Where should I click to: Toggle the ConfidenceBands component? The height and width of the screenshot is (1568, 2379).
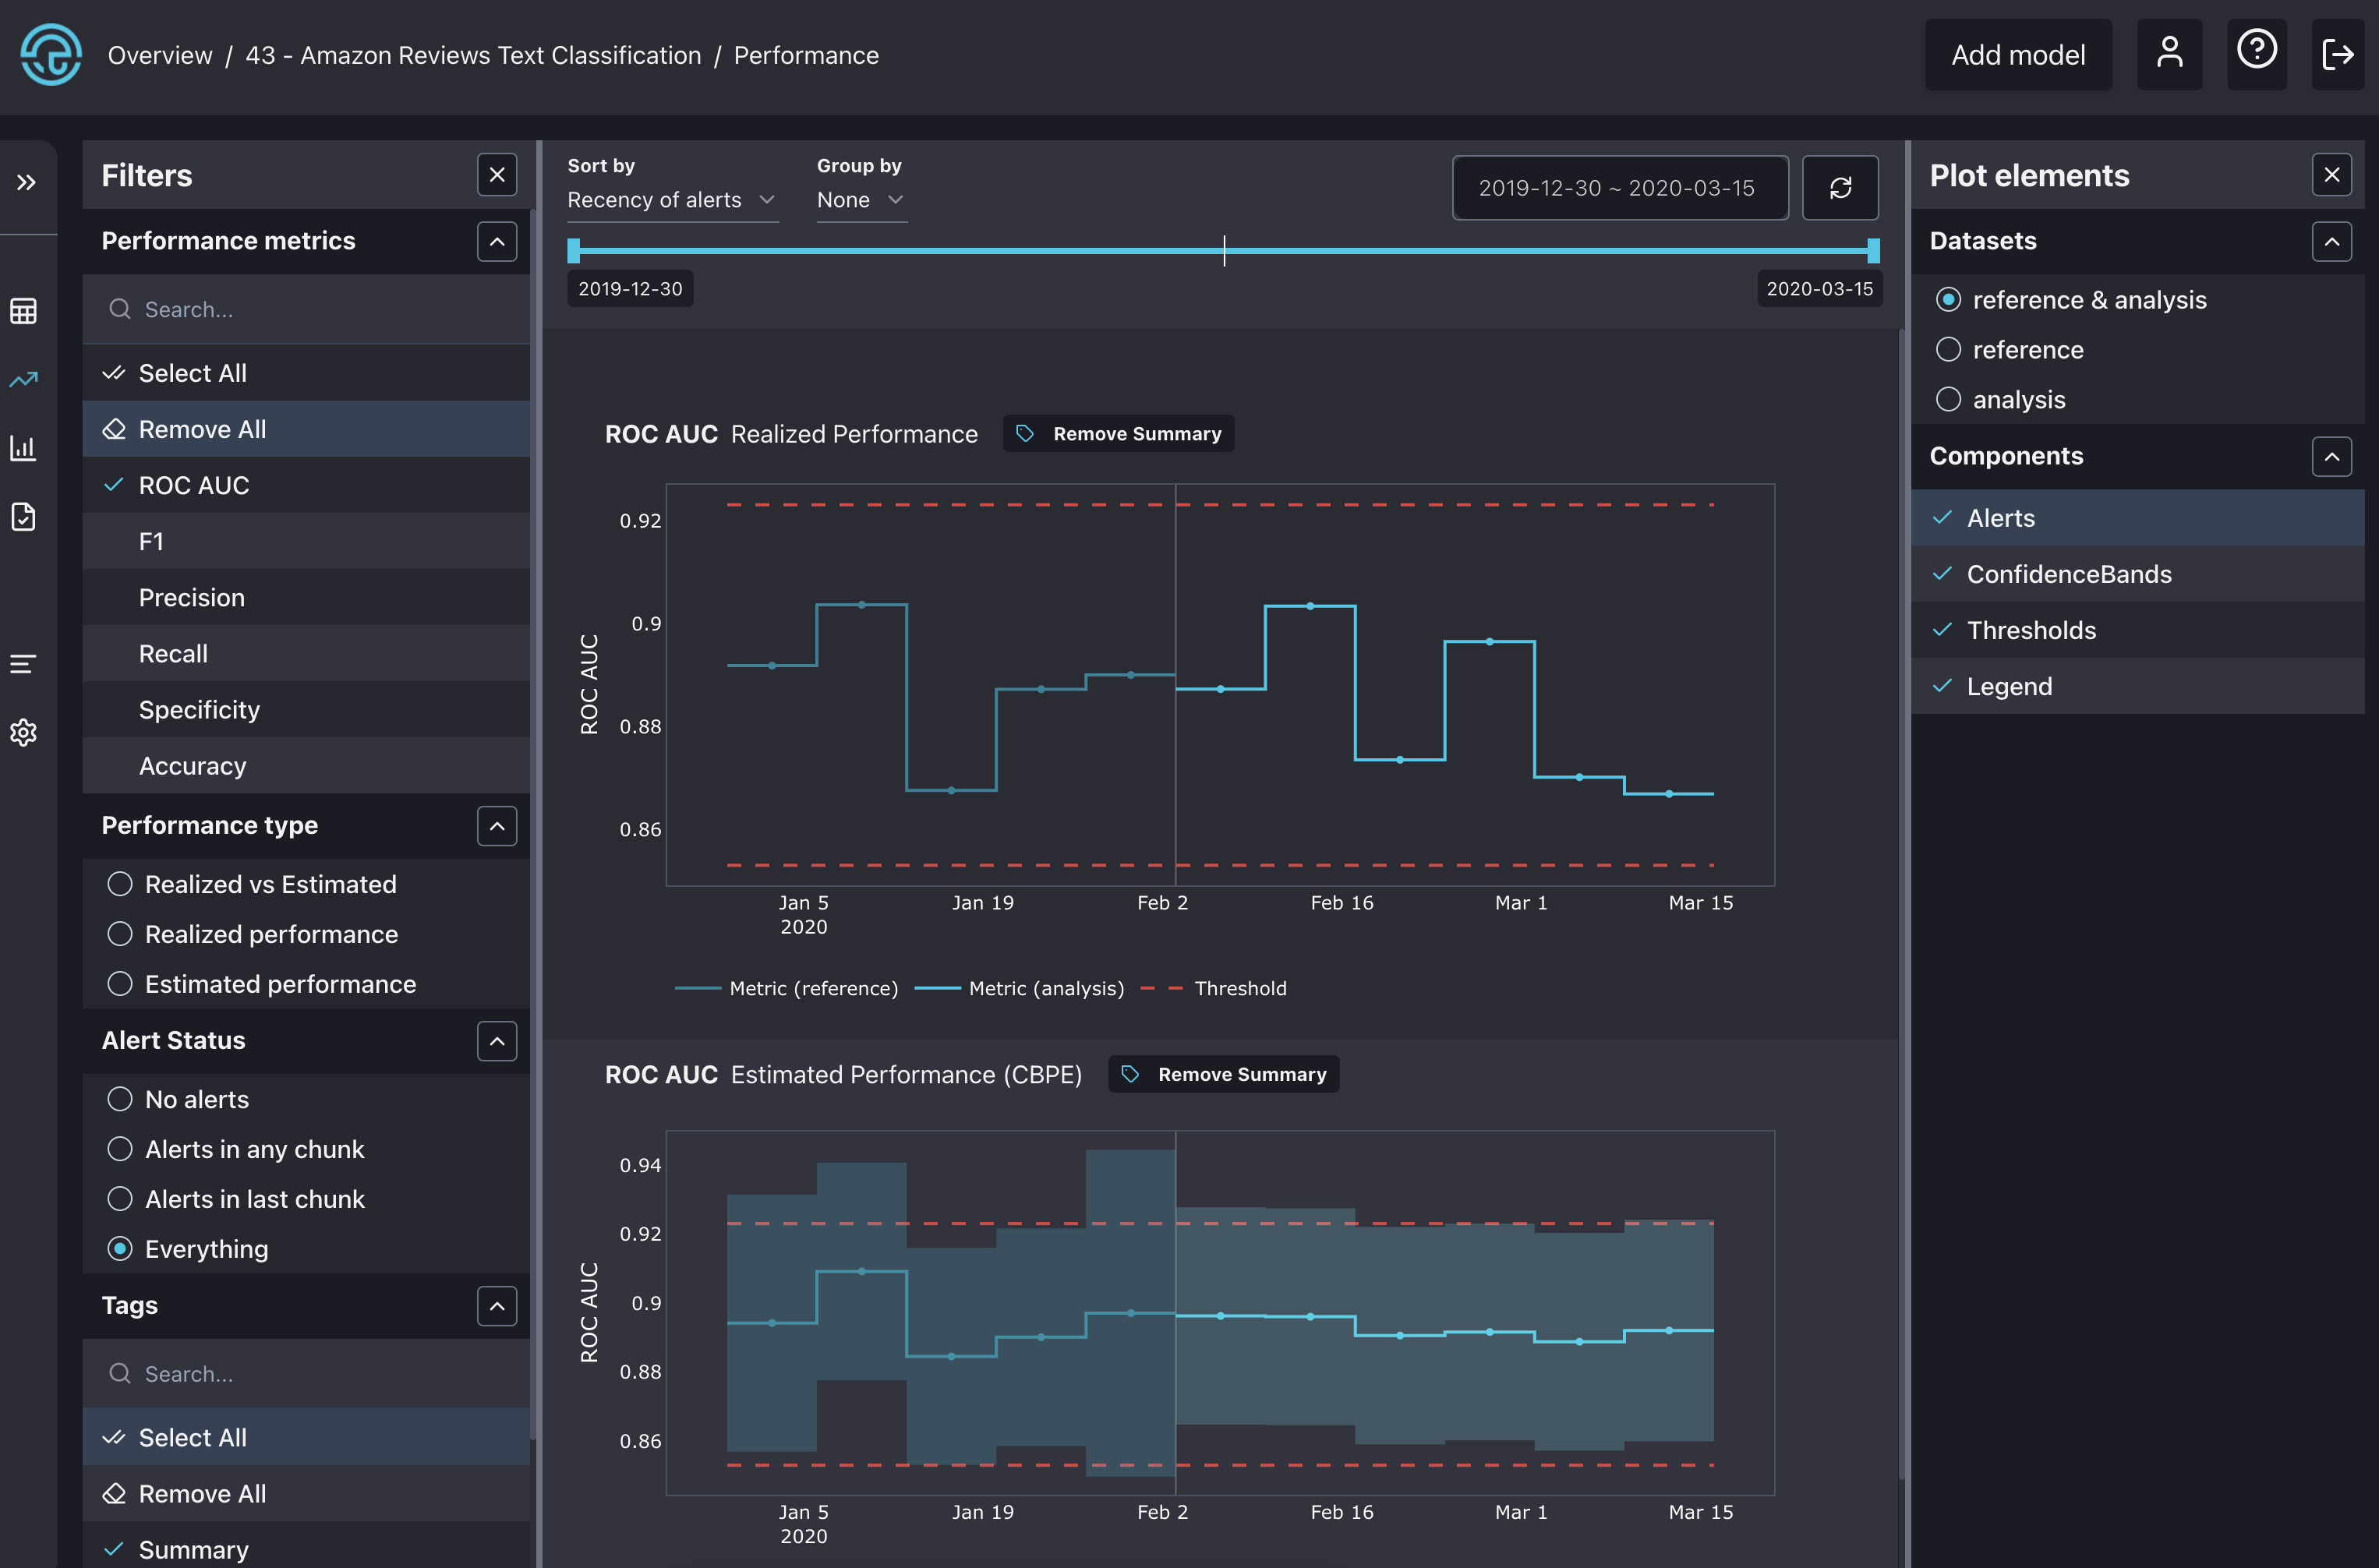click(x=2068, y=574)
